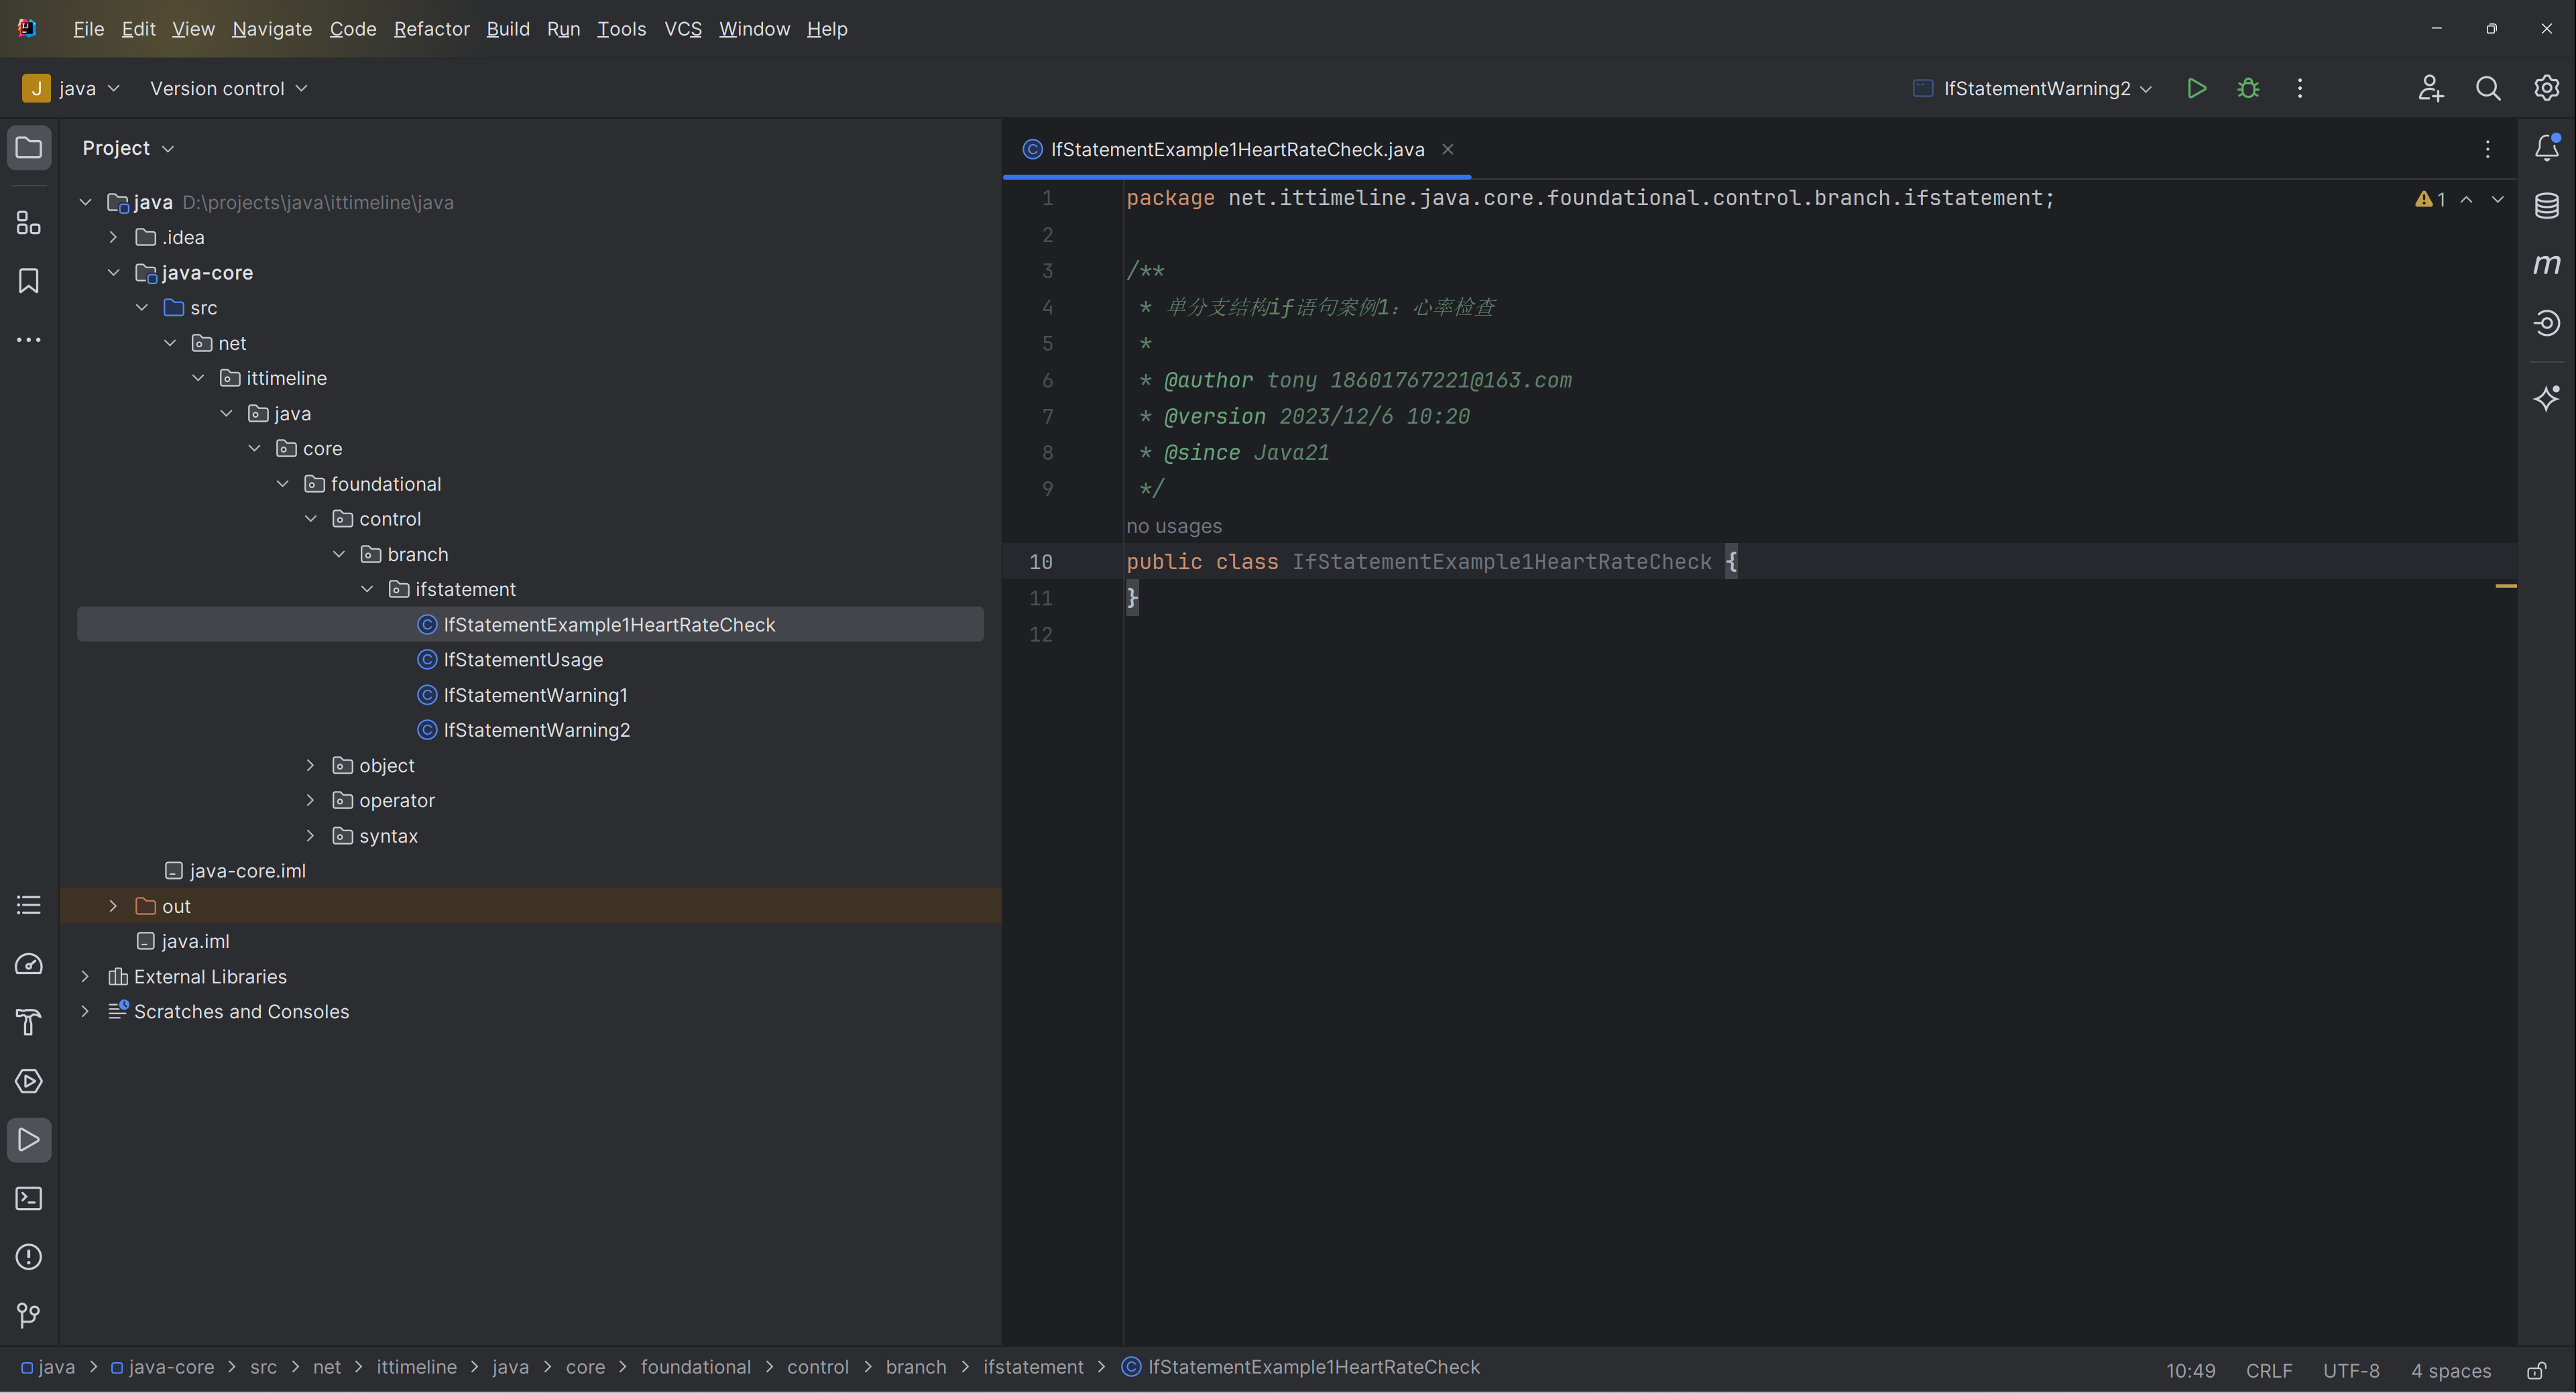Open the Terminal tool window
The height and width of the screenshot is (1393, 2576).
[x=29, y=1198]
